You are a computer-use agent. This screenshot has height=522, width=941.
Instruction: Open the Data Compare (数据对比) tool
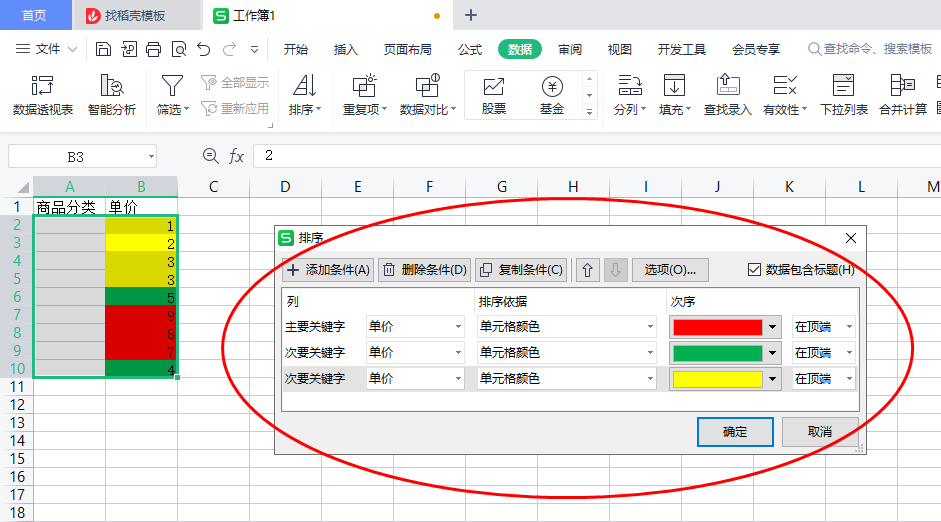coord(428,95)
